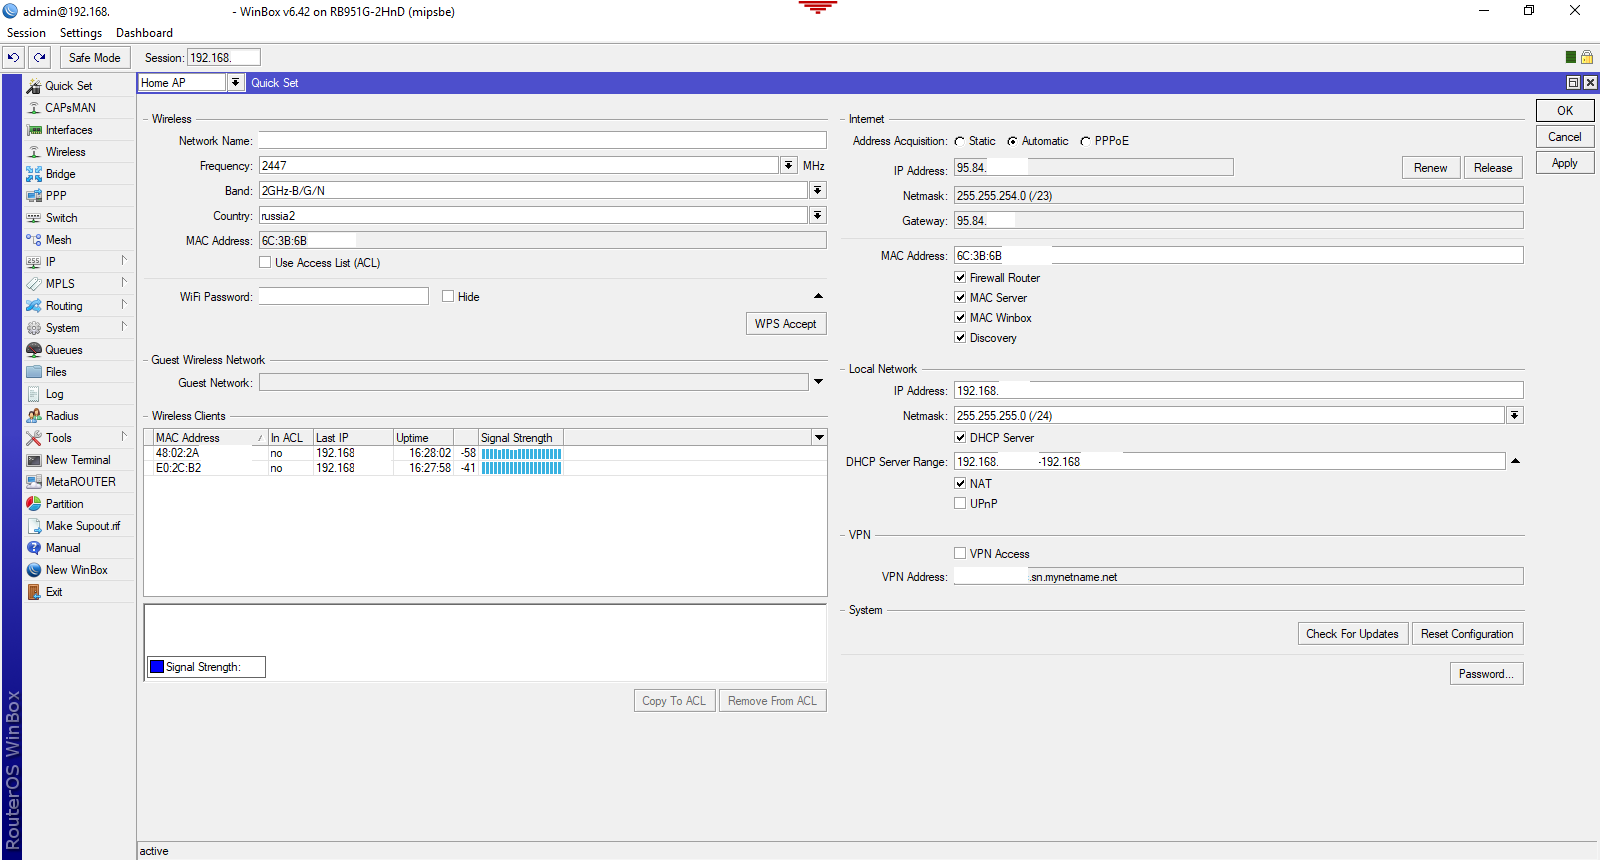Detach Quick Set window using title bar icon
This screenshot has height=860, width=1600.
click(1573, 83)
